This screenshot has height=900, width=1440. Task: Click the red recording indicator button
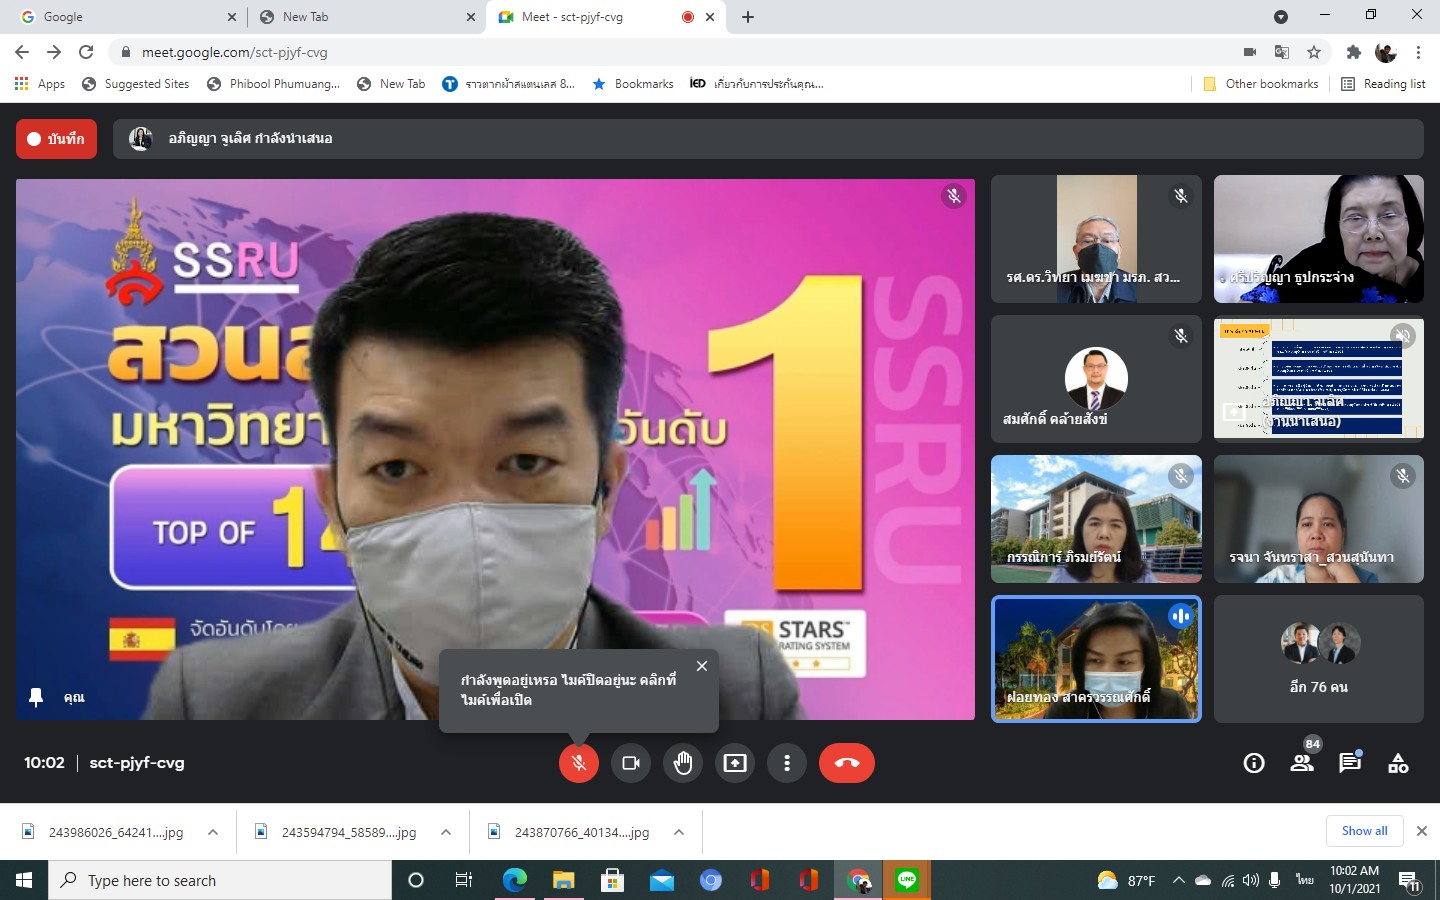(56, 139)
